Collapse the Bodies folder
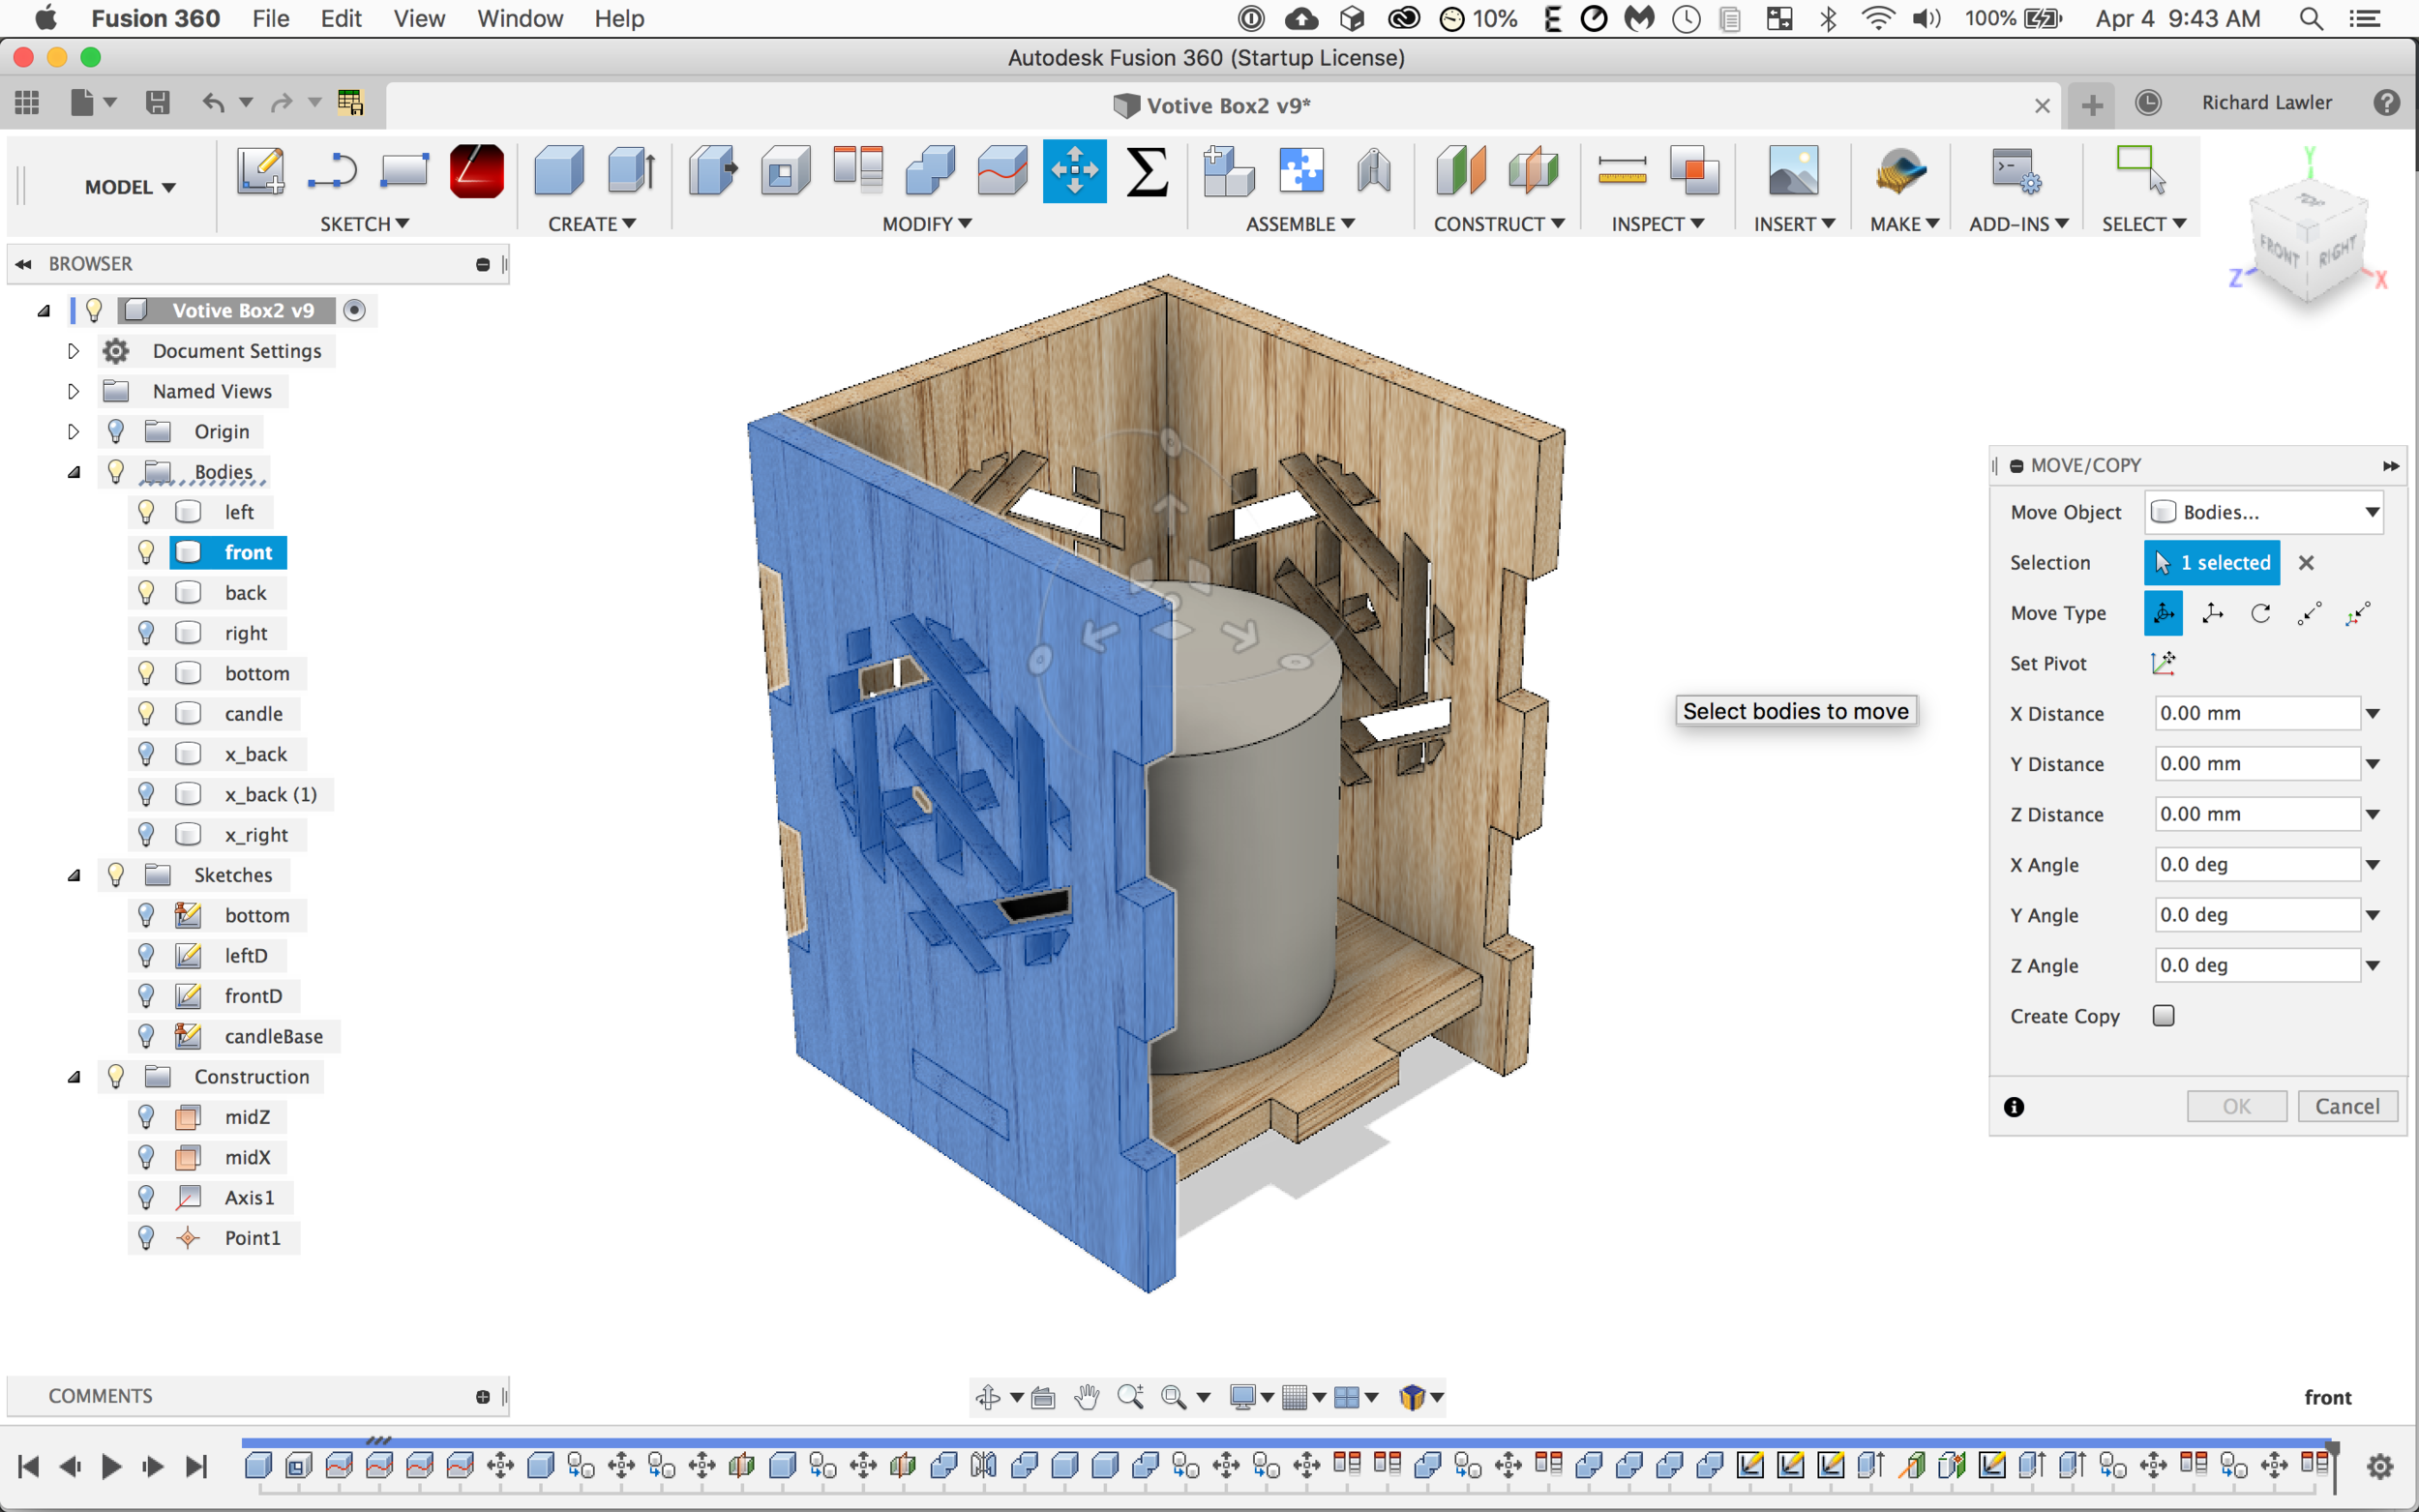Viewport: 2419px width, 1512px height. click(x=73, y=472)
